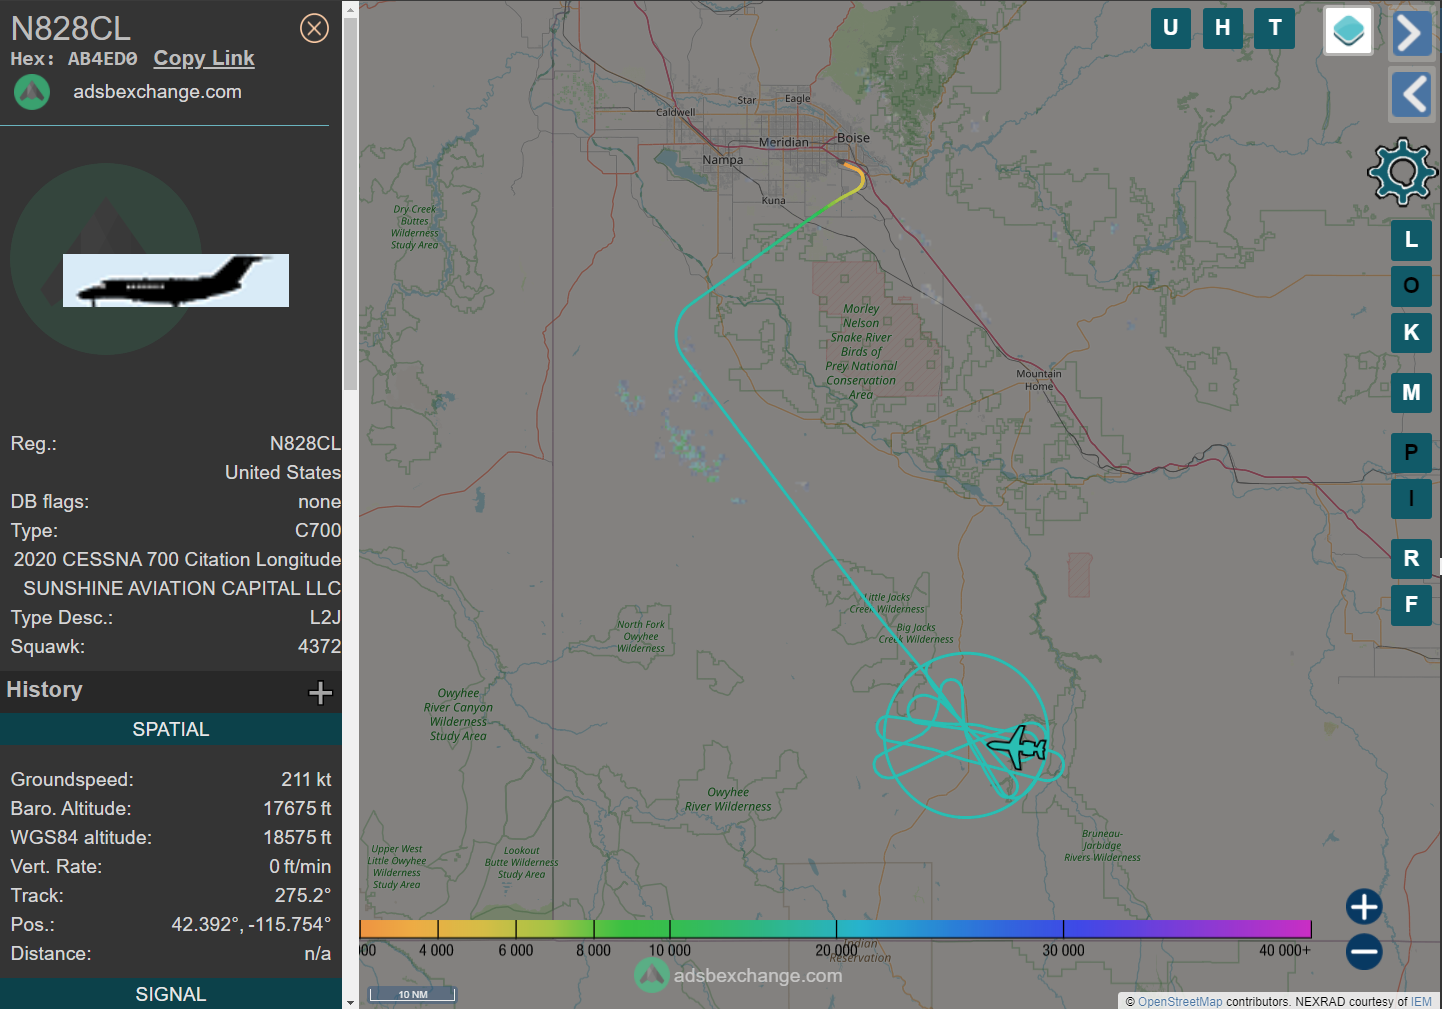
Task: Toggle the L map option button
Action: coord(1411,240)
